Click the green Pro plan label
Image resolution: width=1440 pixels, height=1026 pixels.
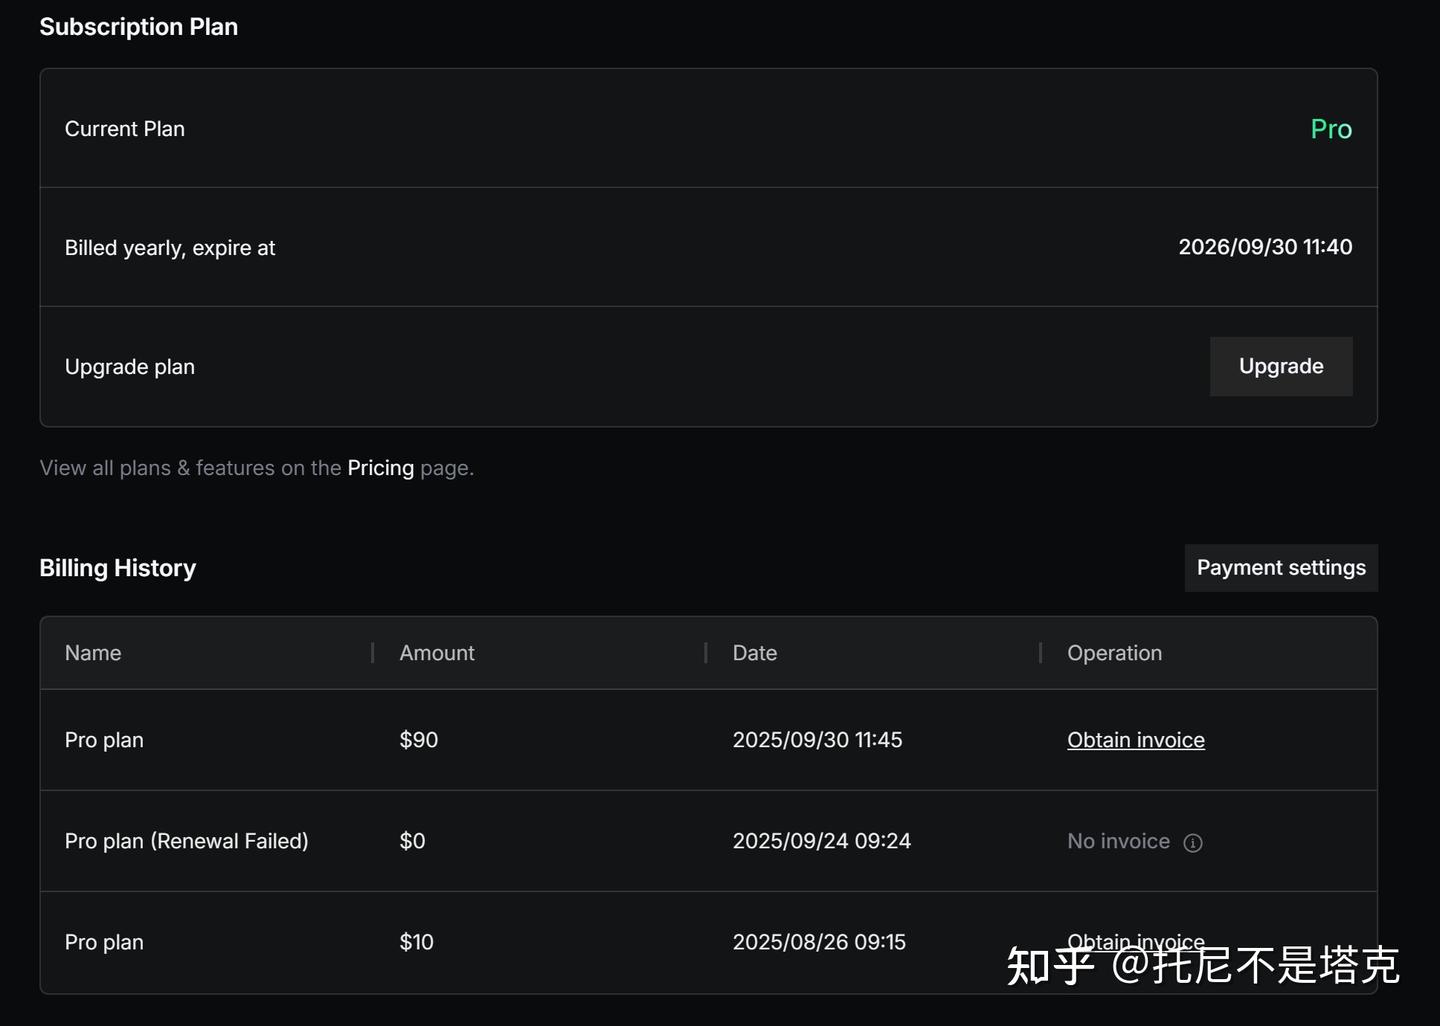1330,129
